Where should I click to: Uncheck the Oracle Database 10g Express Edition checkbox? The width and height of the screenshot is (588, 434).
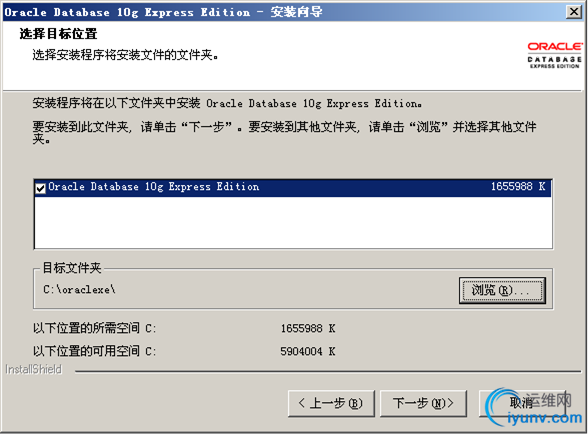point(40,188)
